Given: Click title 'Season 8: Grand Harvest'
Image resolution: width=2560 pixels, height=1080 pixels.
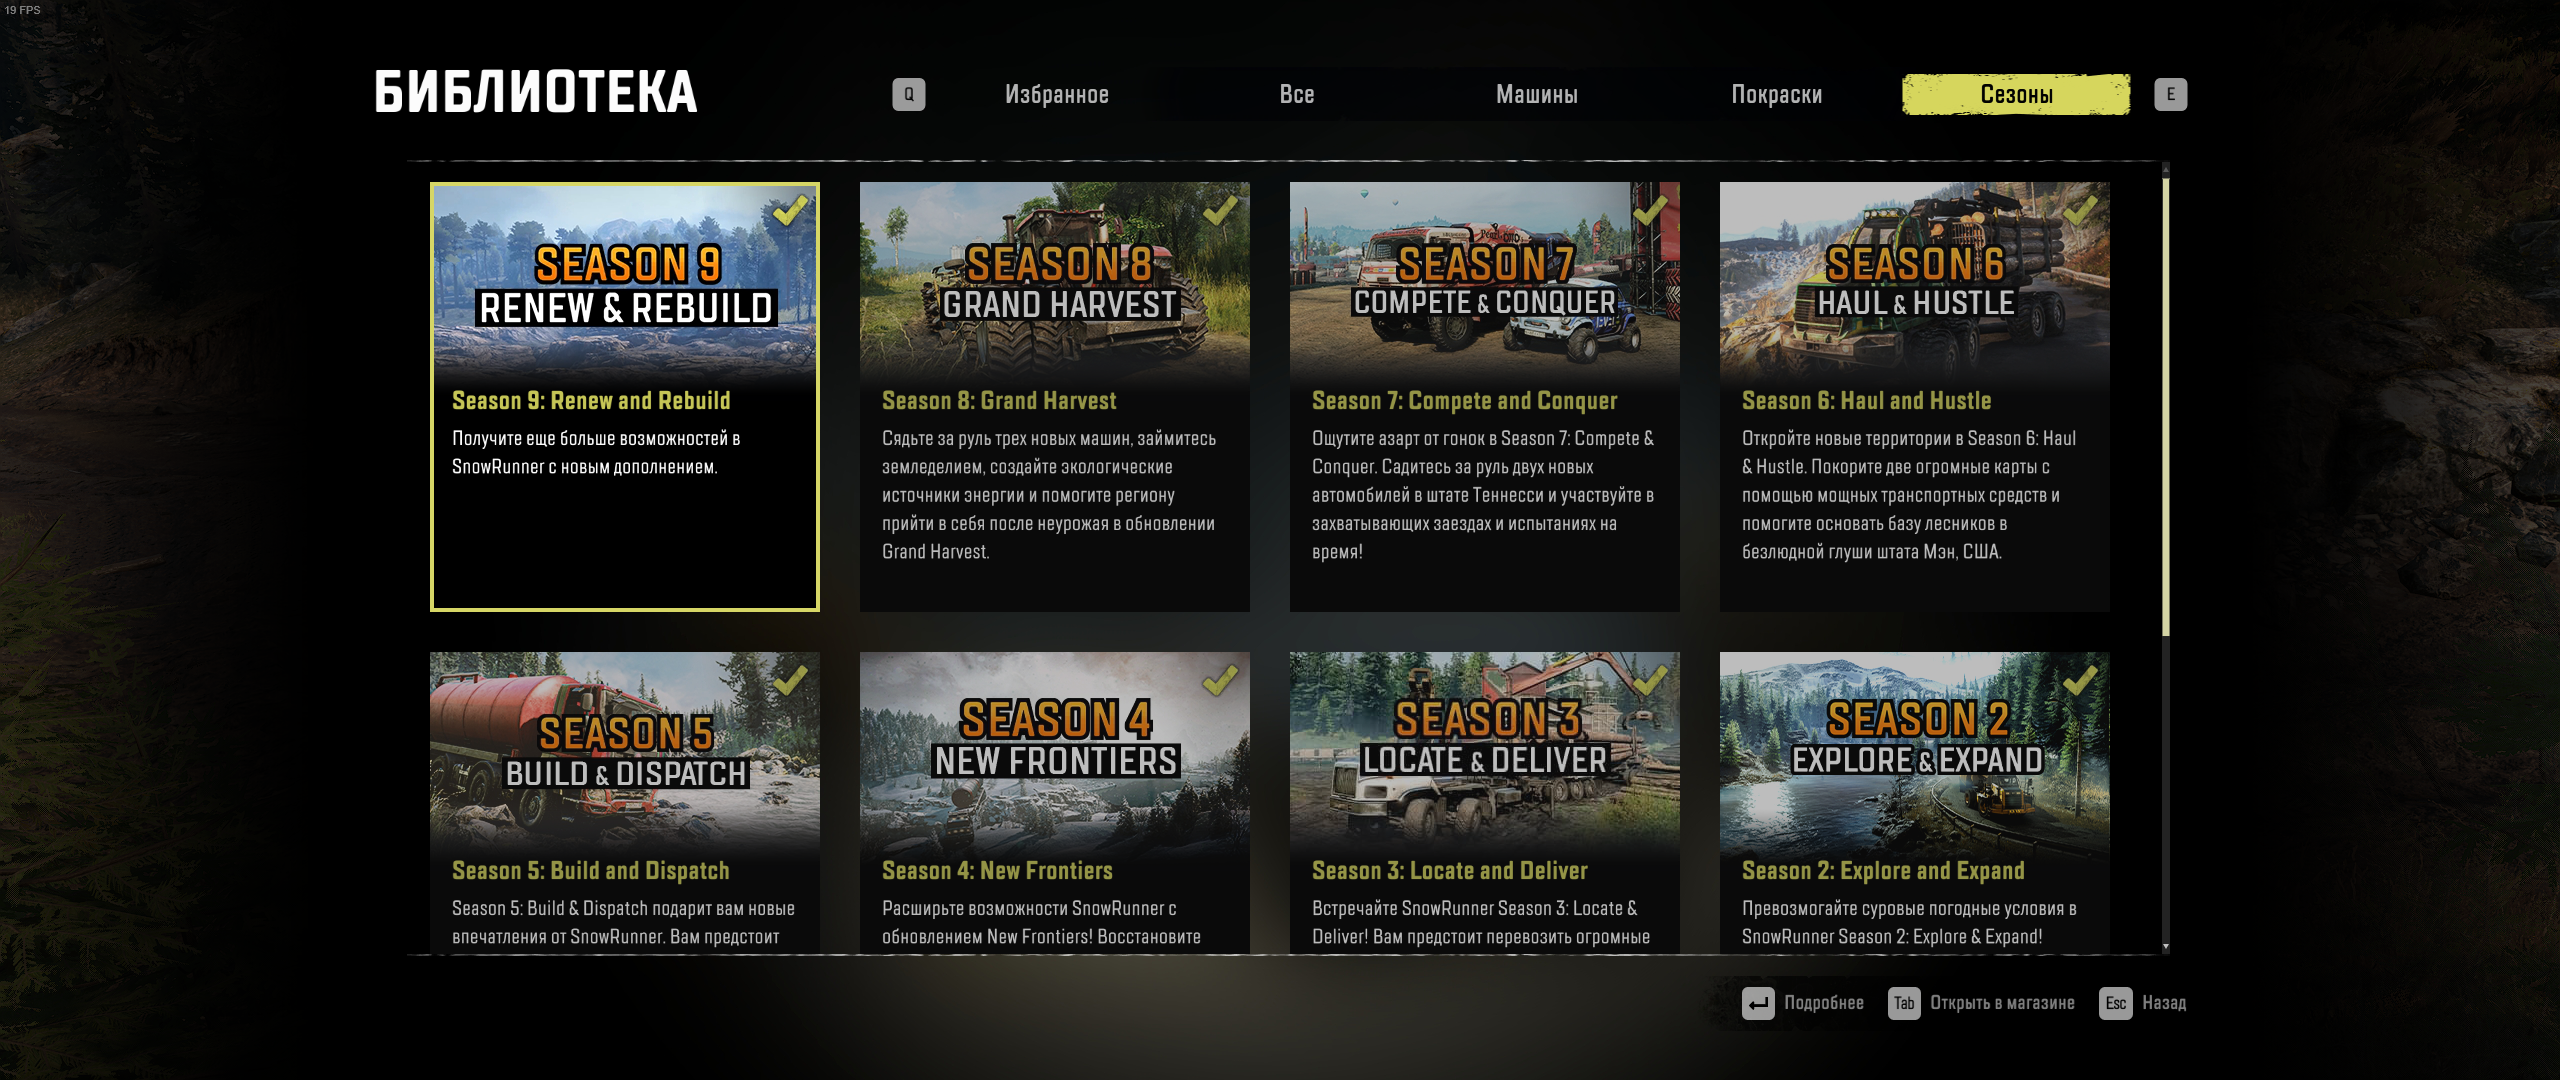Looking at the screenshot, I should [x=999, y=401].
